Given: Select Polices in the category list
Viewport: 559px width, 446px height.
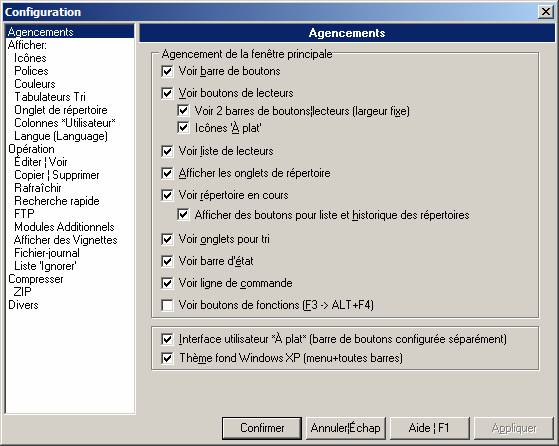Looking at the screenshot, I should (31, 71).
